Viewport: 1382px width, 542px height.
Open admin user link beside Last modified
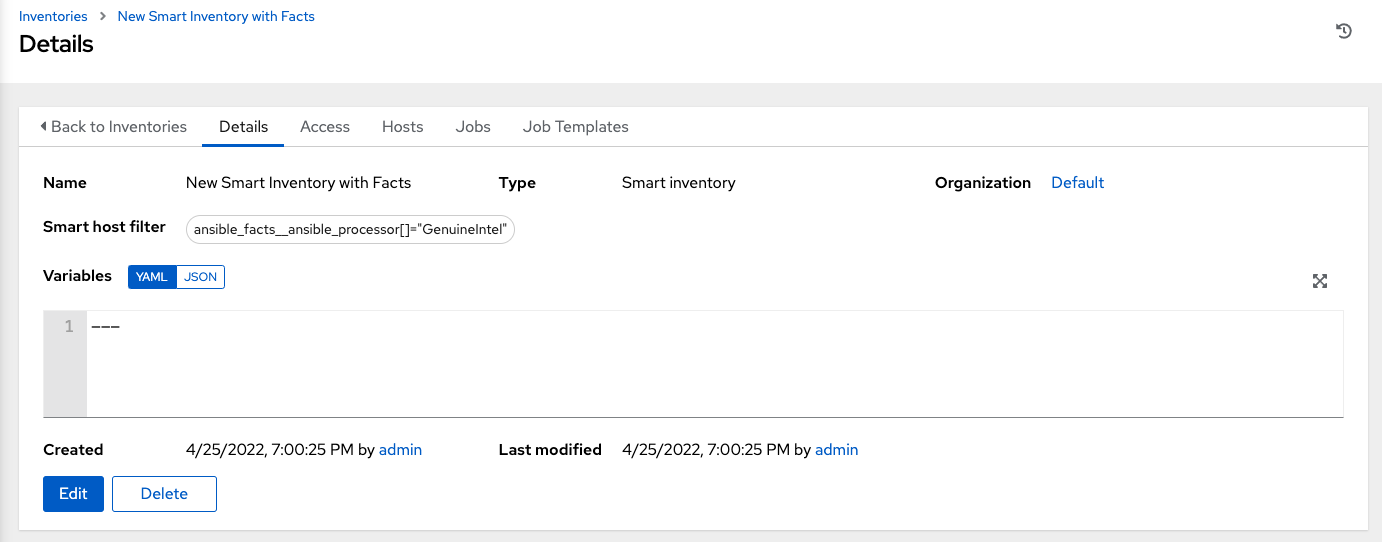[837, 450]
